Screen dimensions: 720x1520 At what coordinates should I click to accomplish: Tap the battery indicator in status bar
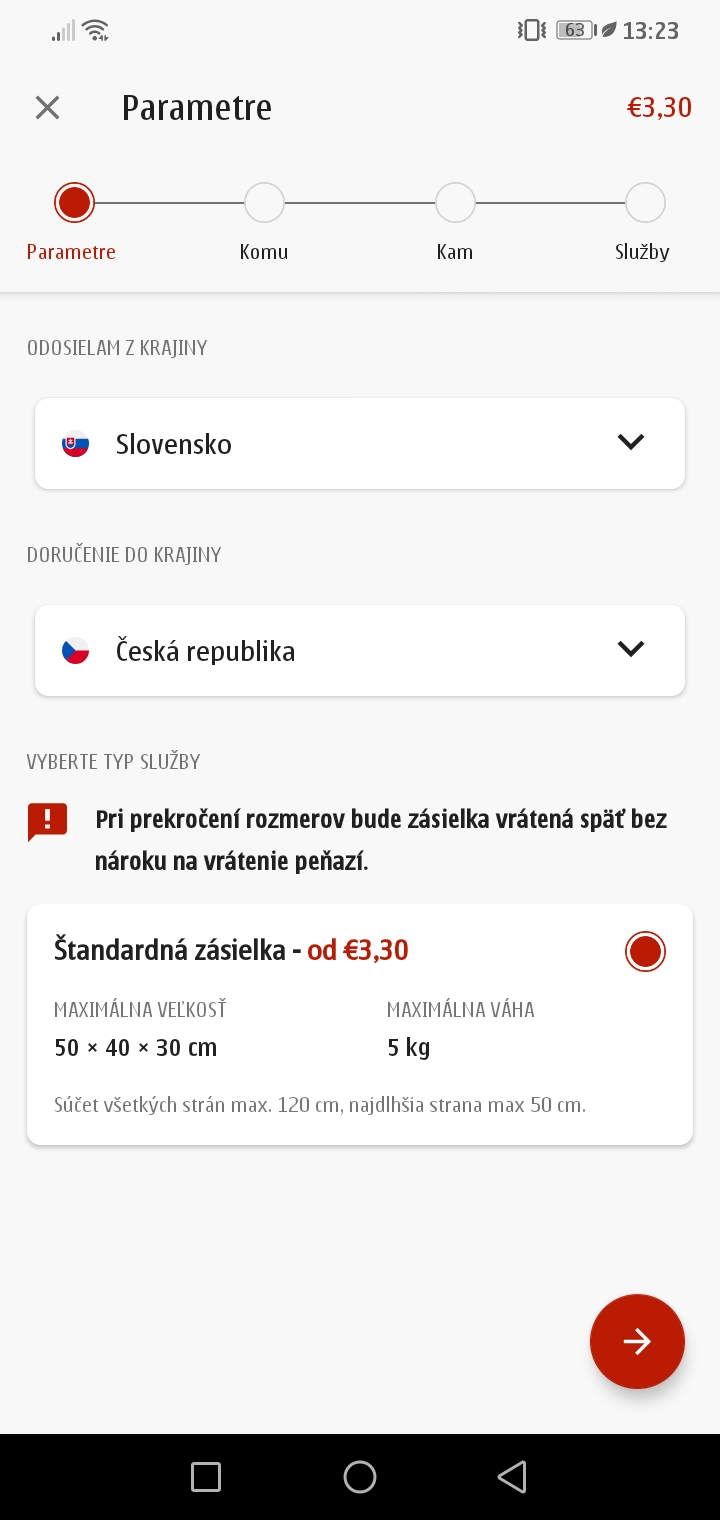coord(575,30)
